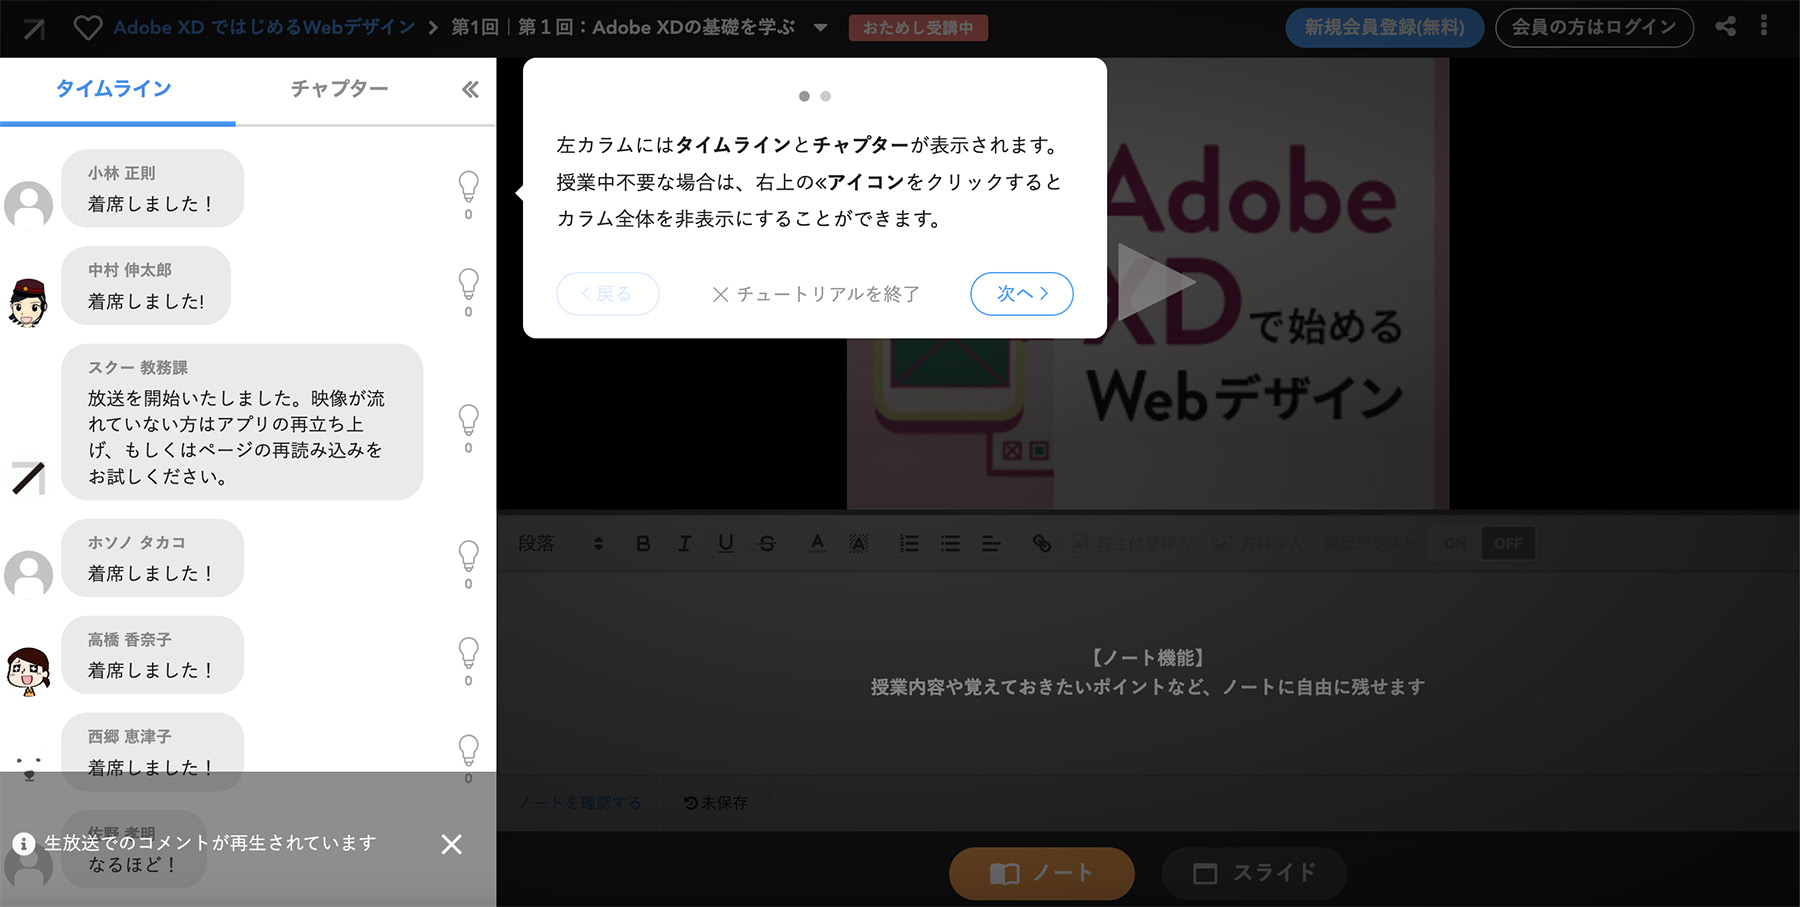The image size is (1800, 907).
Task: Insert bulleted list in note editor
Action: point(950,543)
